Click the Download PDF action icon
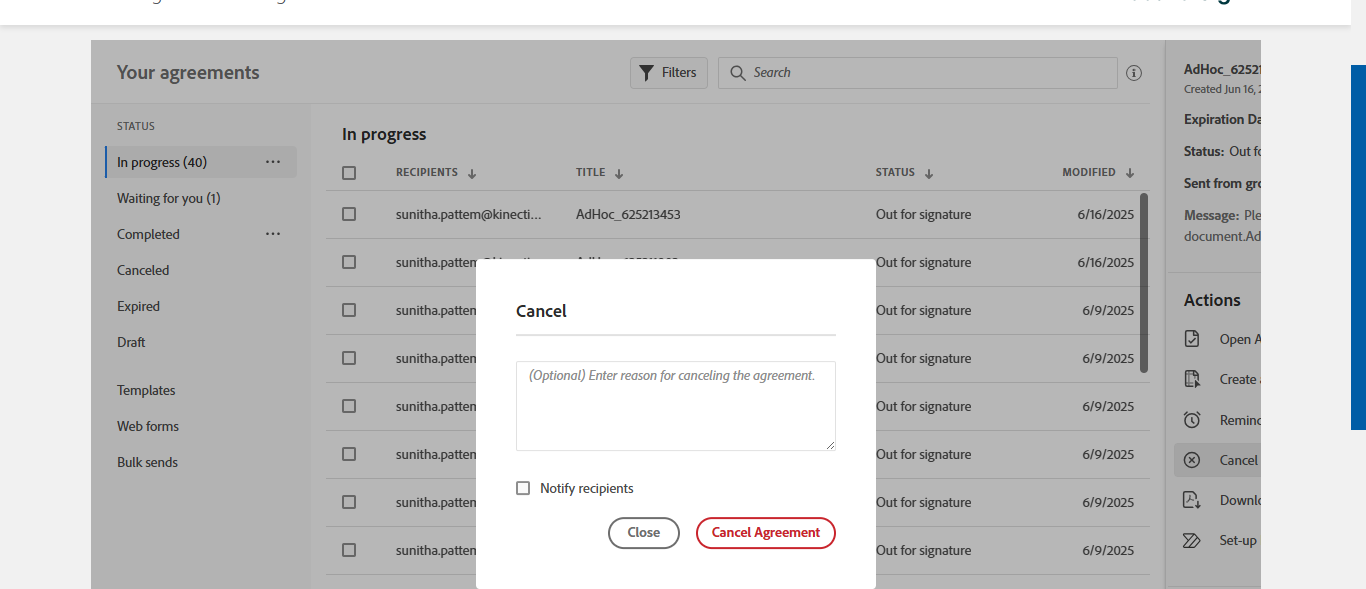 [1192, 500]
